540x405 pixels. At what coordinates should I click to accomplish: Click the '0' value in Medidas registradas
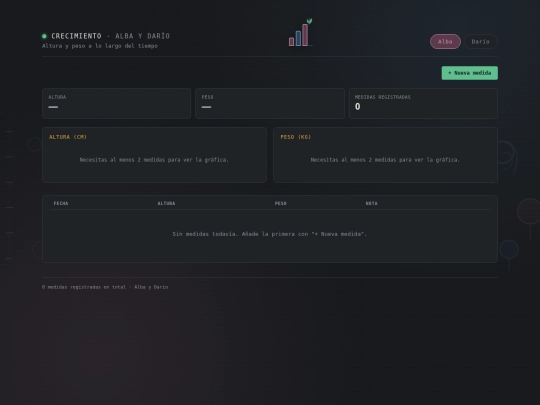[x=357, y=107]
